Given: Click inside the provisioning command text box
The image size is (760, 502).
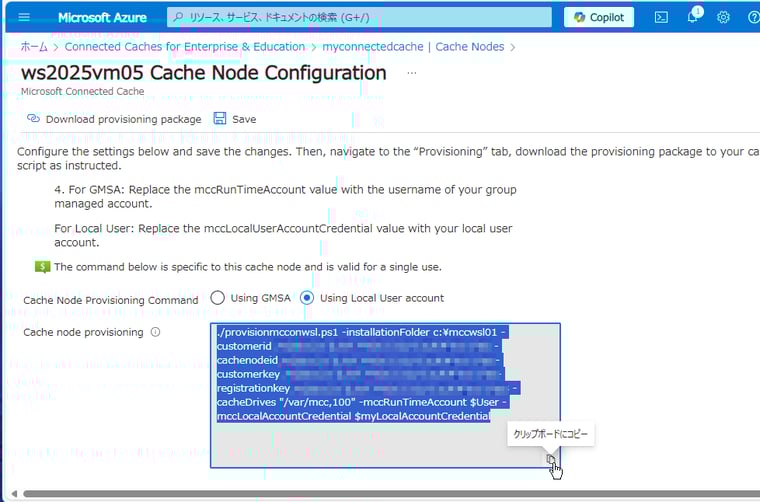Looking at the screenshot, I should (x=385, y=395).
